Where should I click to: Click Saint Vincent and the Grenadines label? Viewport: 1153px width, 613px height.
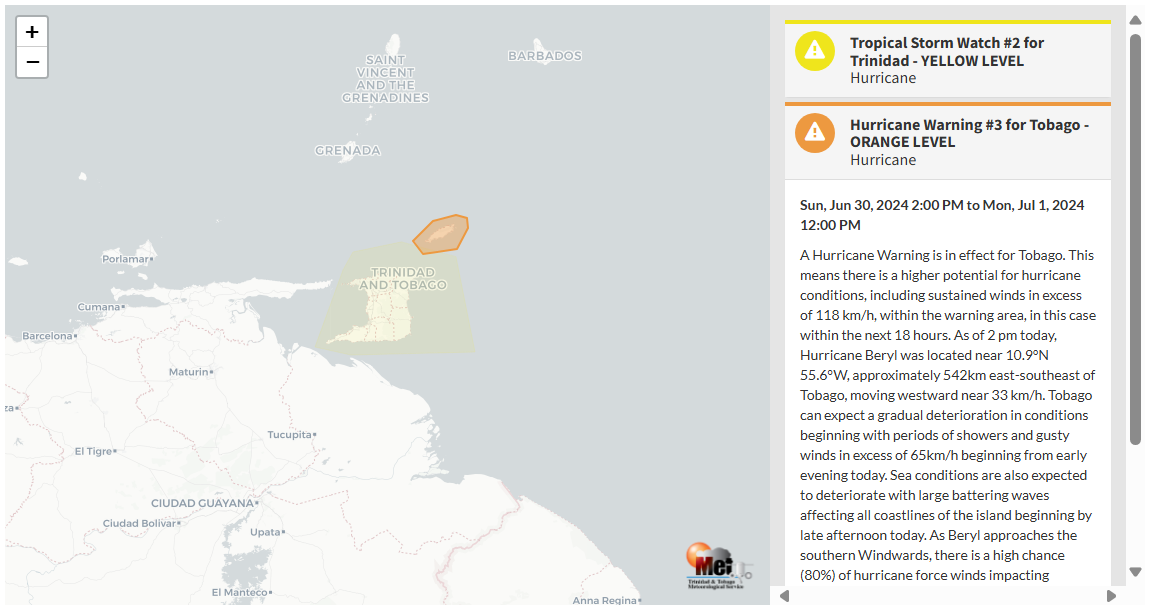coord(385,79)
